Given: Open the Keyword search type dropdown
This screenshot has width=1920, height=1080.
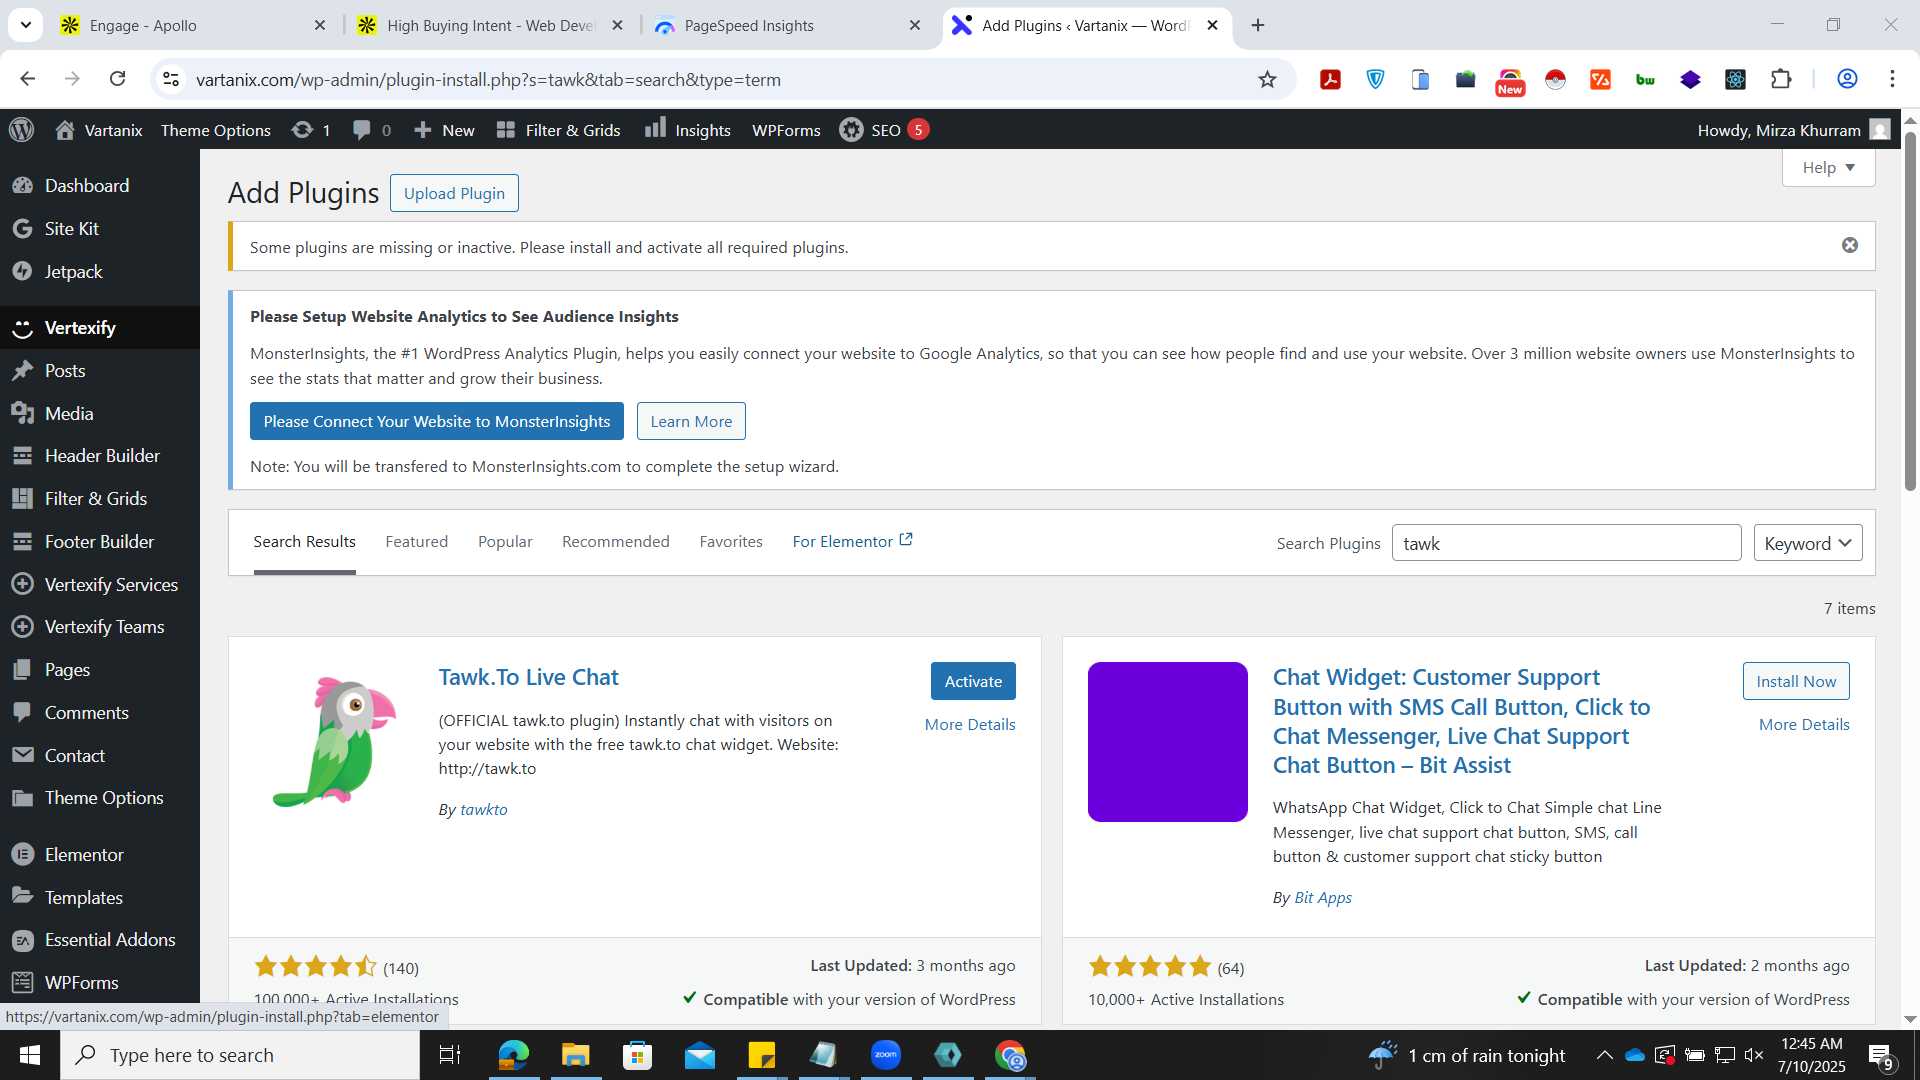Looking at the screenshot, I should [1807, 543].
